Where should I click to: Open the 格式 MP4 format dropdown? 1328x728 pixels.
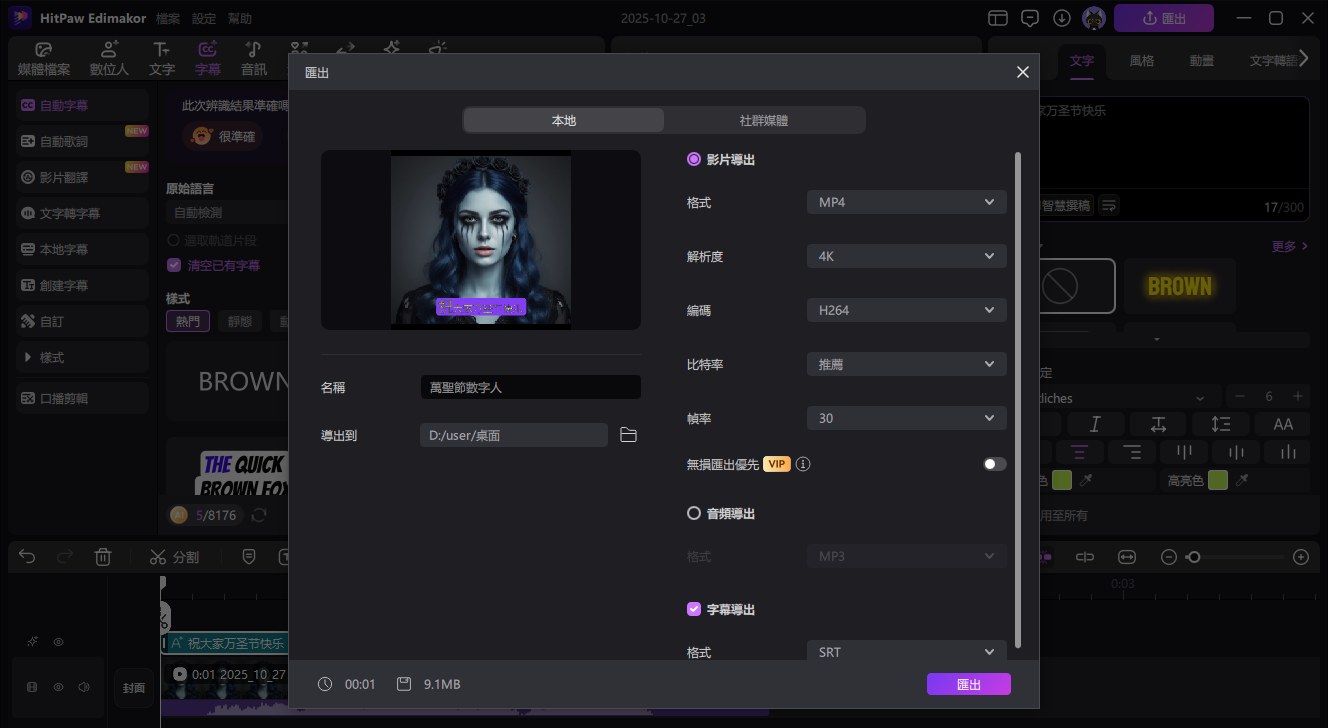[x=905, y=201]
